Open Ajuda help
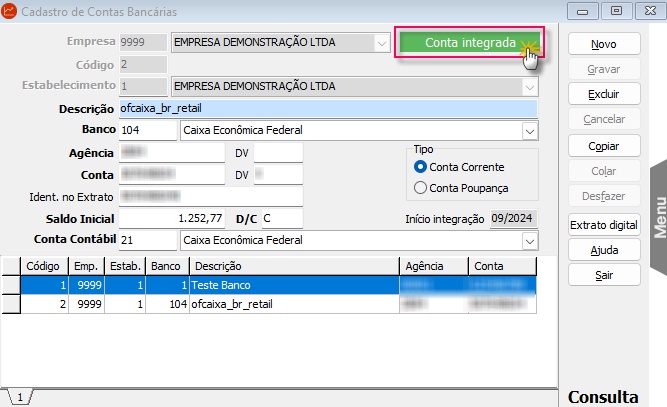Screen dimensions: 667x407 (x=603, y=249)
